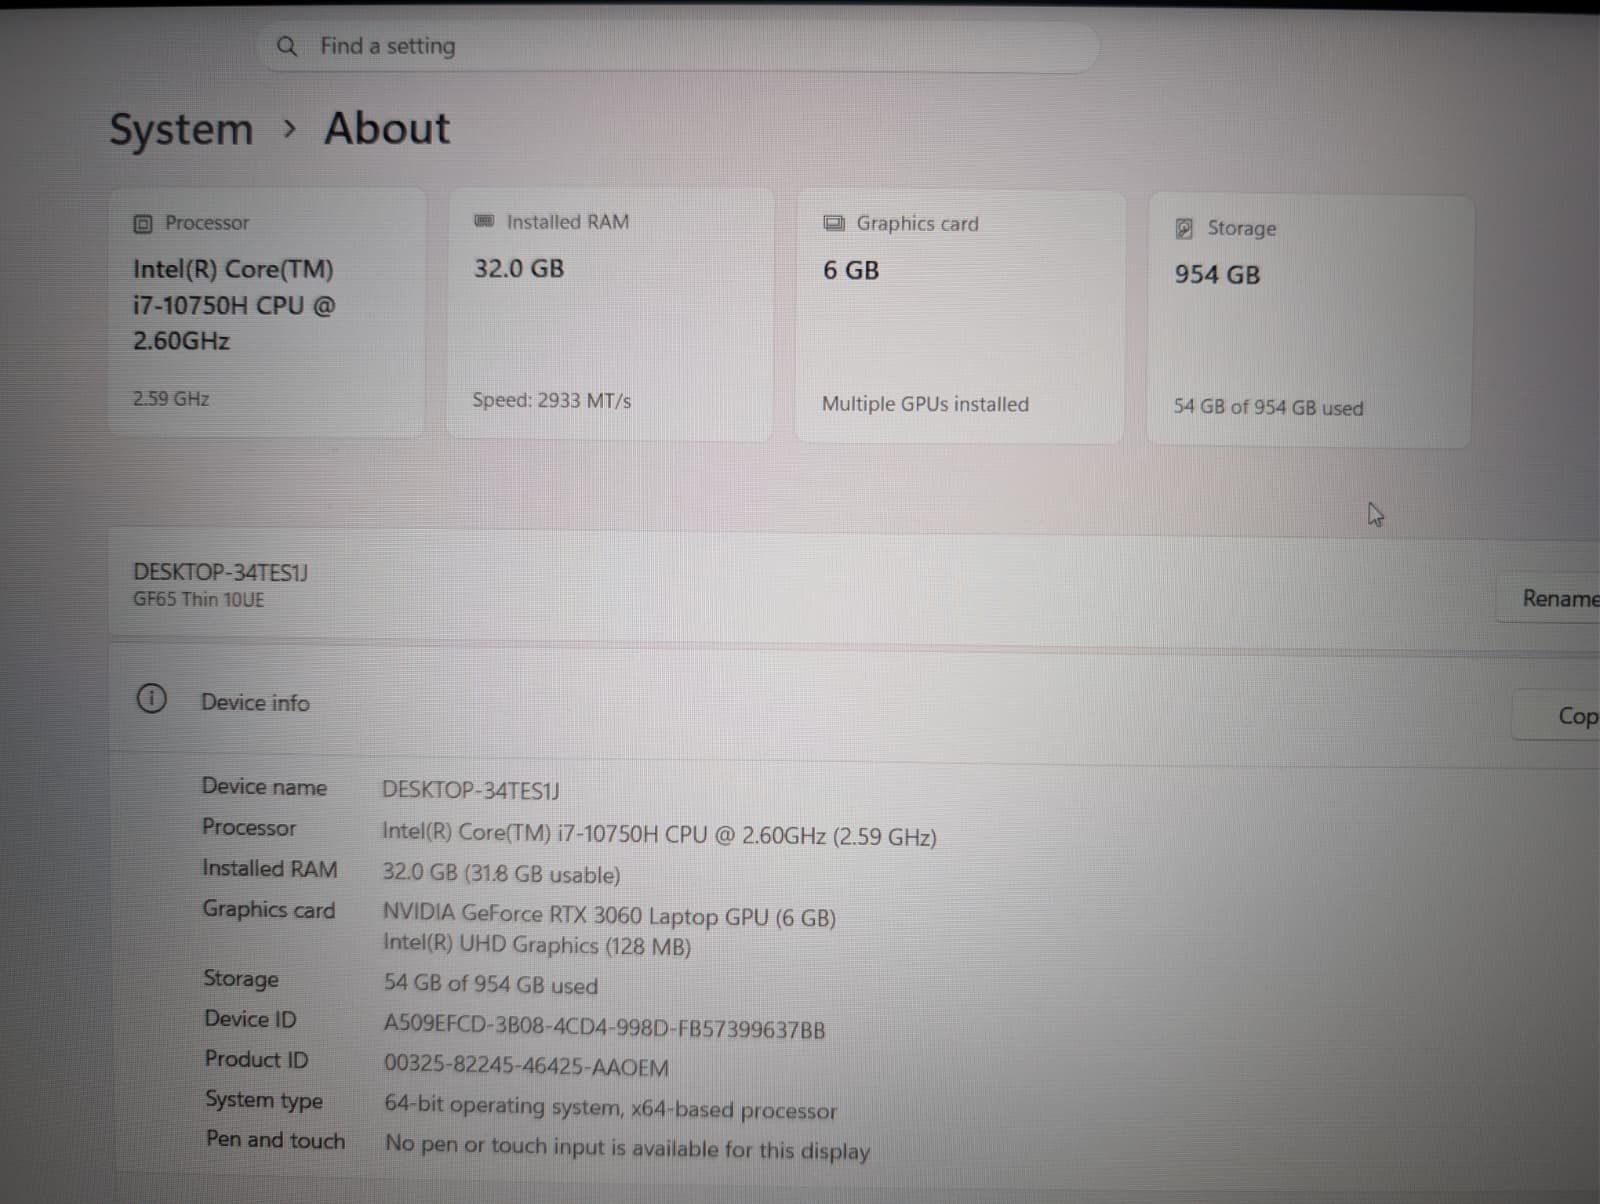Click the Device name row label
The height and width of the screenshot is (1204, 1600).
point(264,787)
